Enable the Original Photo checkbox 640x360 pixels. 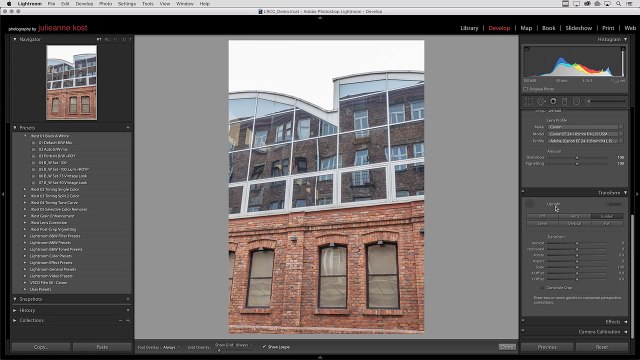click(x=526, y=89)
